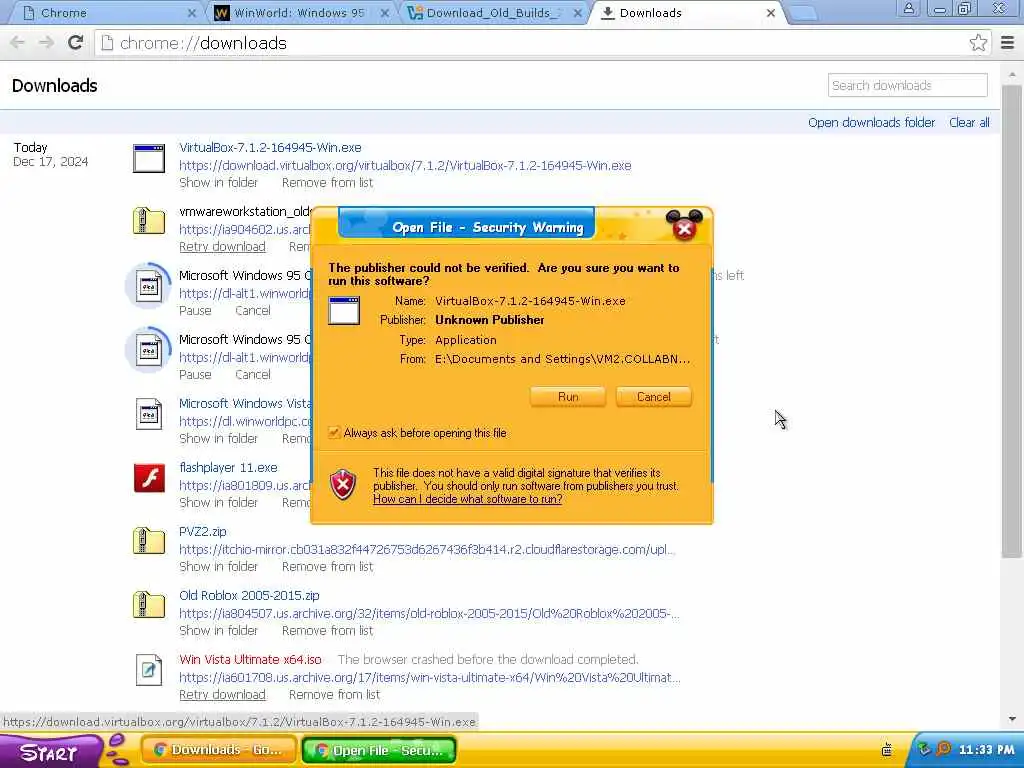Image resolution: width=1024 pixels, height=768 pixels.
Task: Open the Chrome hamburger menu
Action: 1007,43
